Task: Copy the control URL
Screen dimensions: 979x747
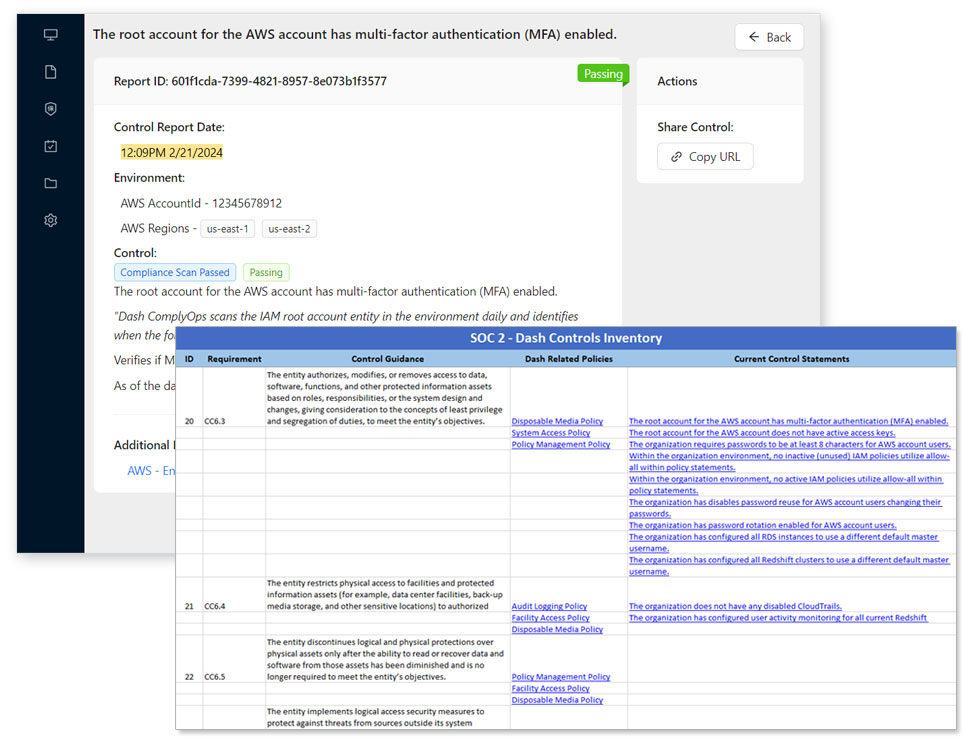Action: click(x=705, y=157)
